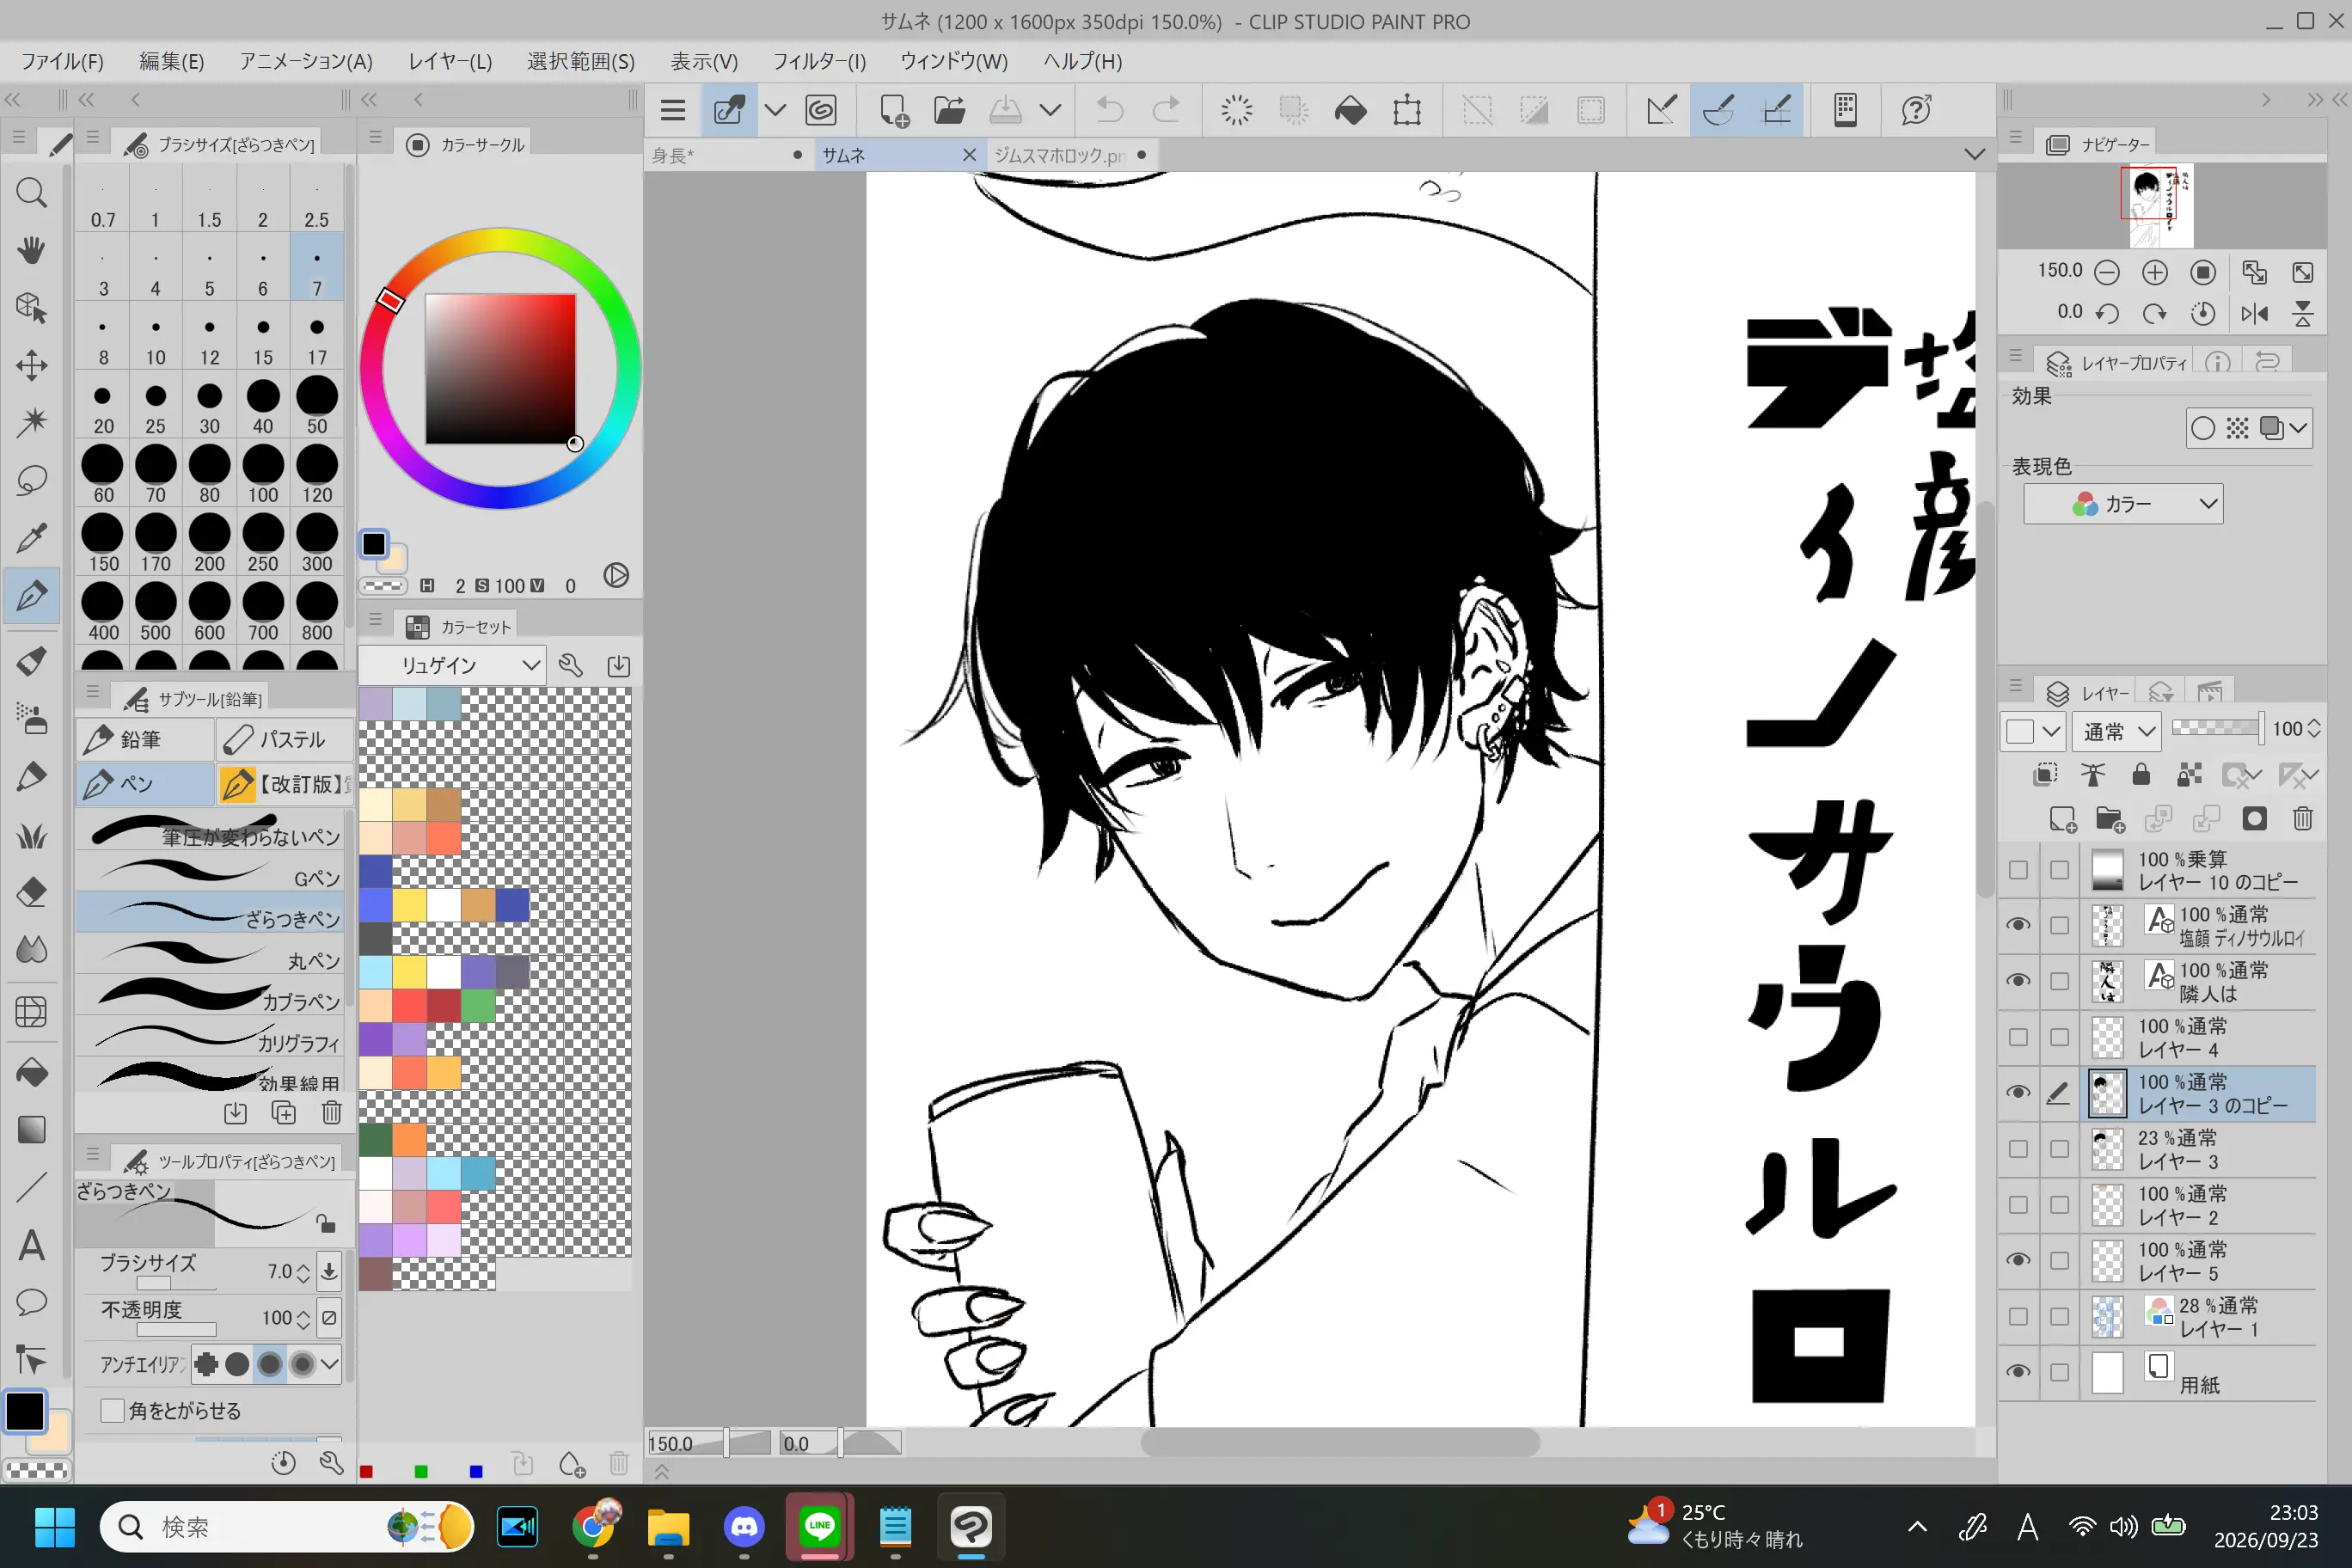Select the Text tool (A icon)
2352x1568 pixels.
pos(31,1246)
